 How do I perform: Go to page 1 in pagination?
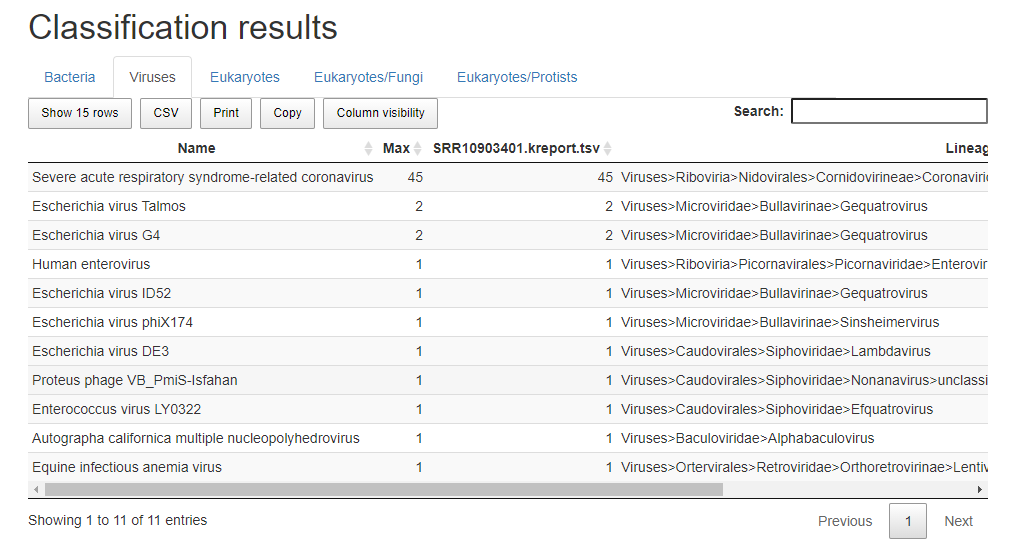(908, 521)
